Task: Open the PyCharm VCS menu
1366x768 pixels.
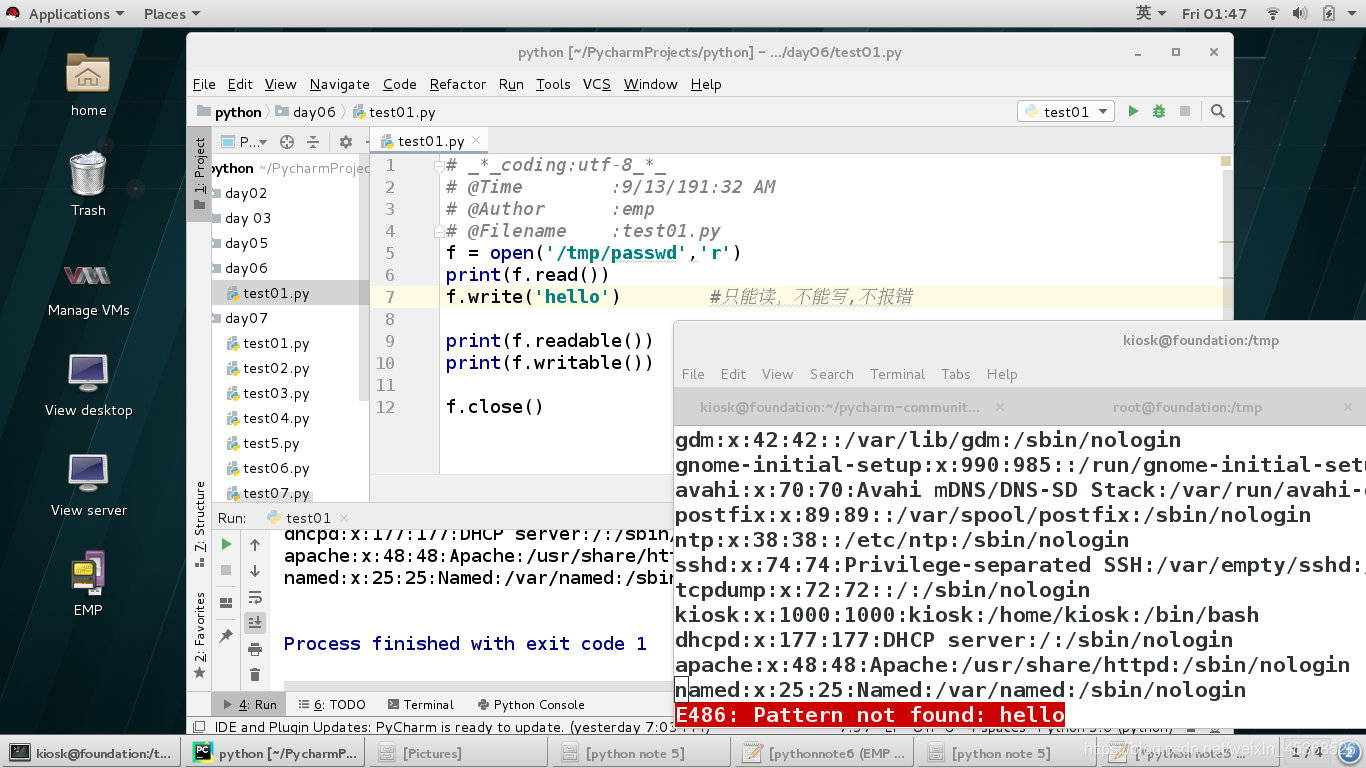Action: tap(596, 84)
